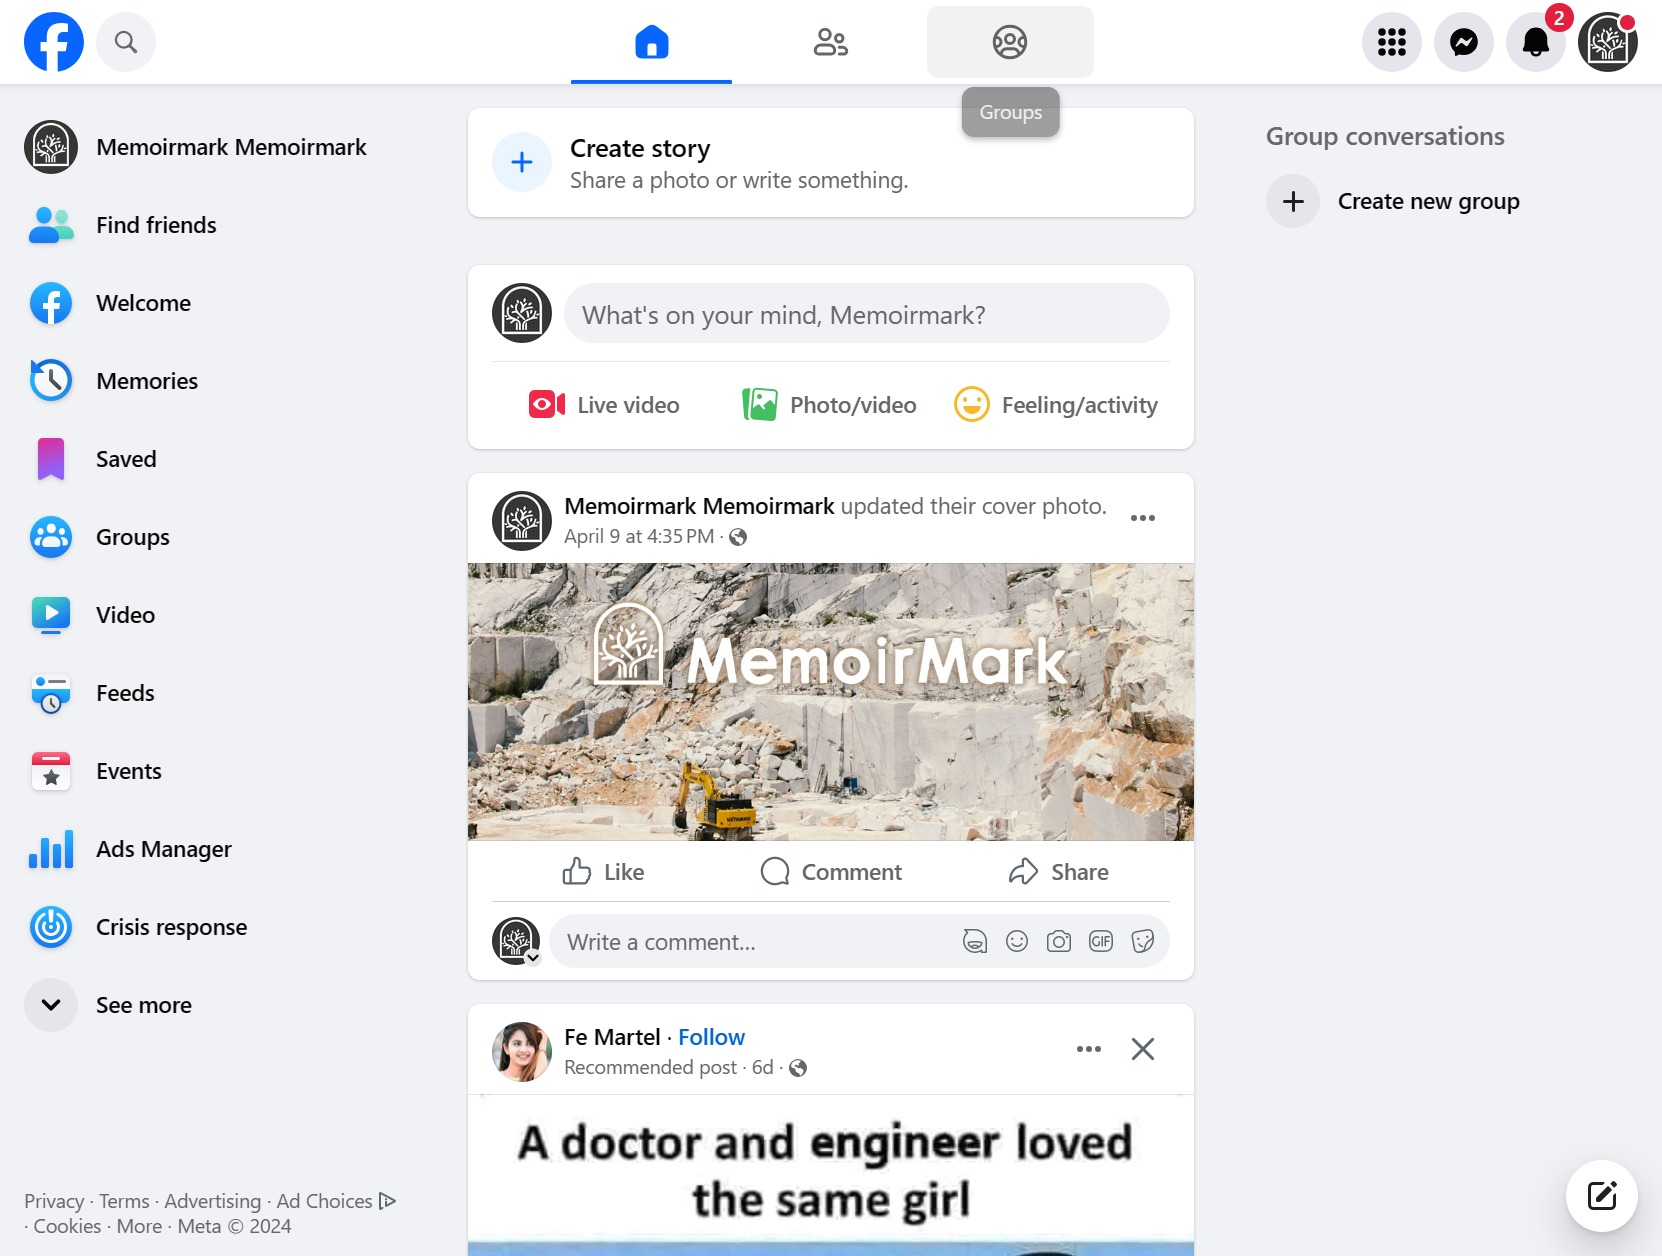Open Events in left sidebar
This screenshot has height=1256, width=1662.
click(222, 771)
